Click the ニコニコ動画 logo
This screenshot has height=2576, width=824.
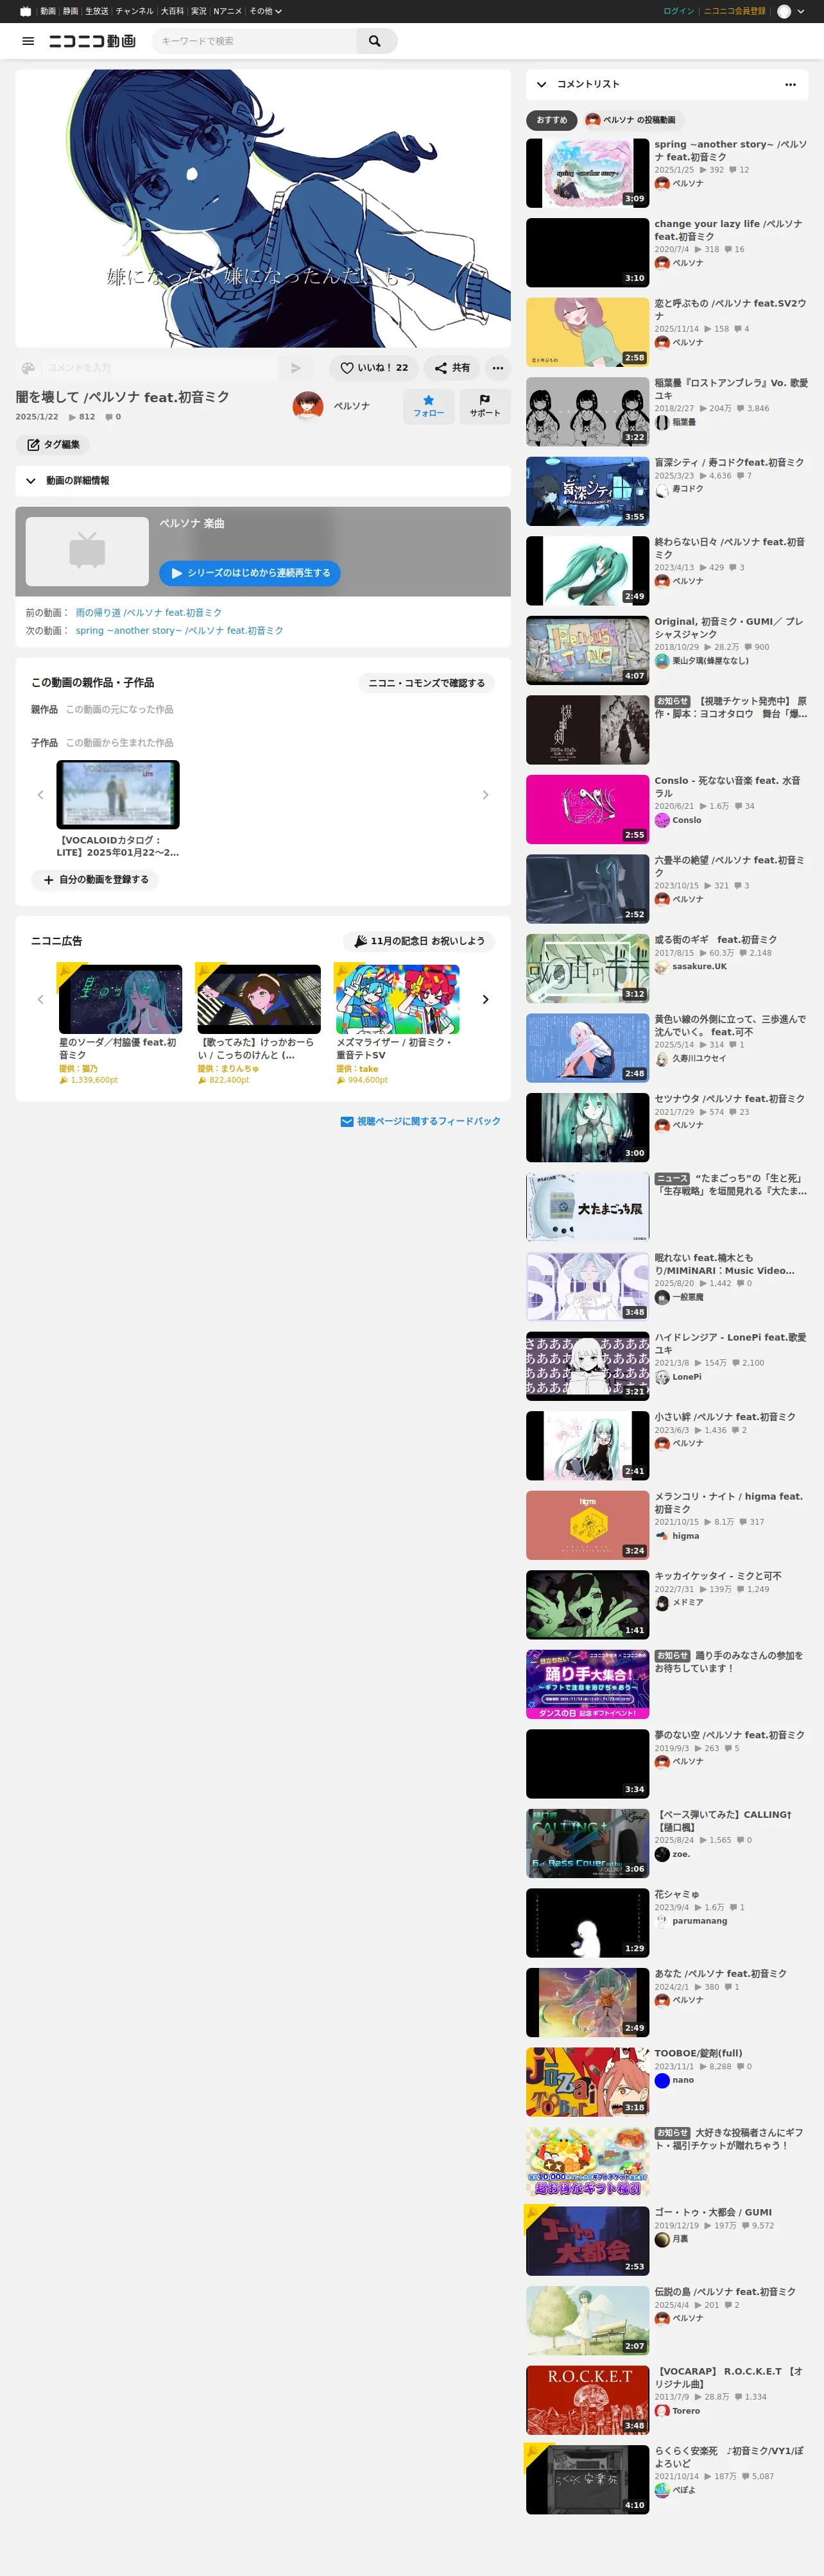coord(92,41)
